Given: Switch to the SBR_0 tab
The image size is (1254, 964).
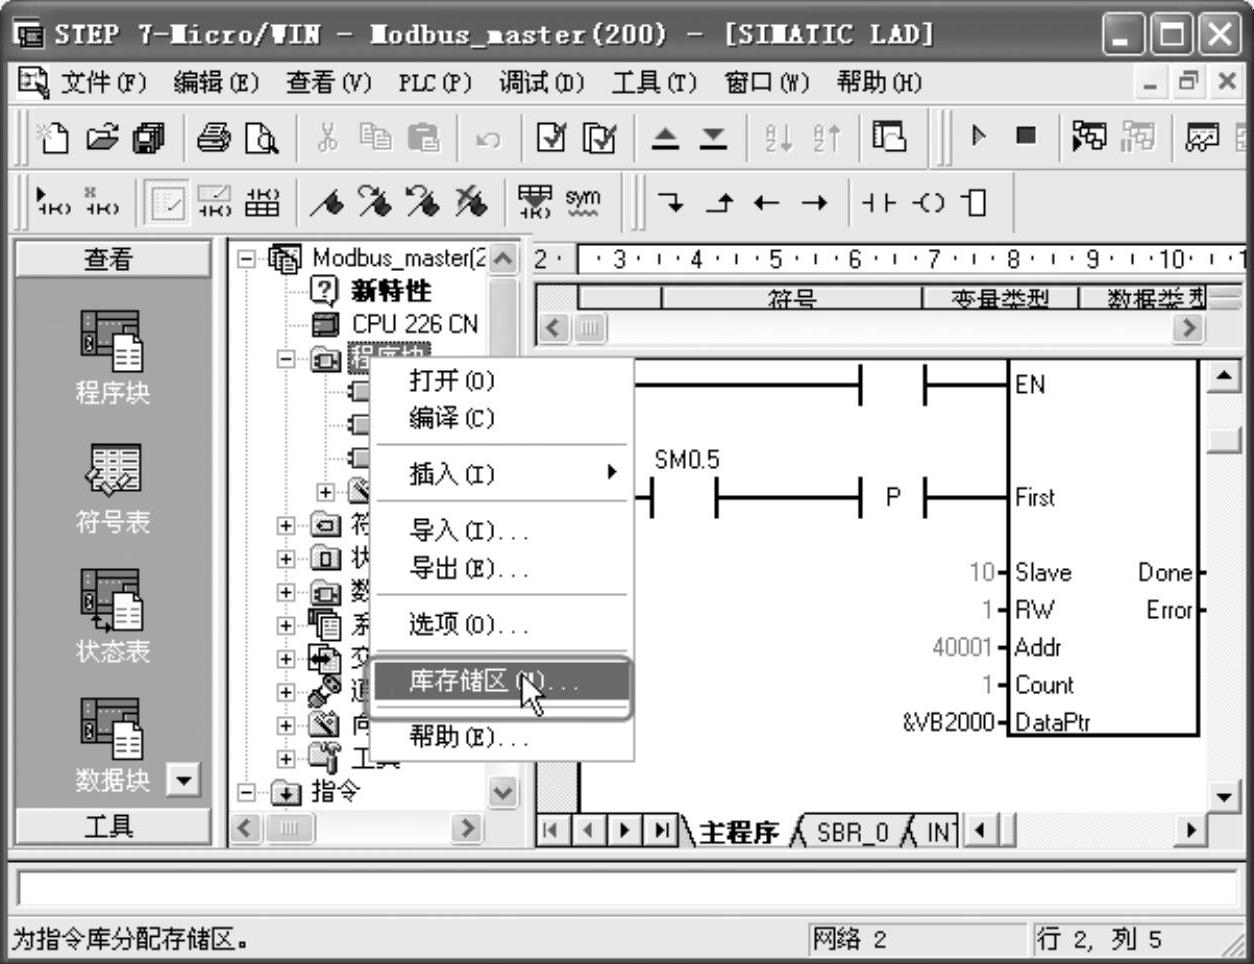Looking at the screenshot, I should coord(853,832).
